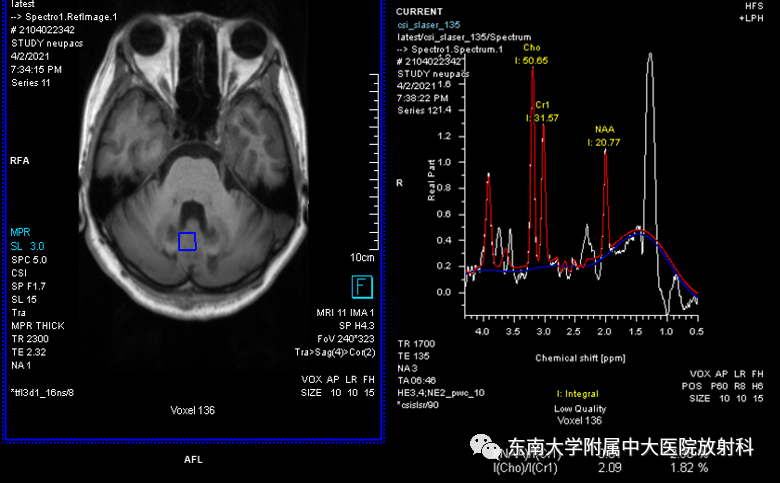Click the Voxel 136 caption under the spectrum

[x=580, y=420]
